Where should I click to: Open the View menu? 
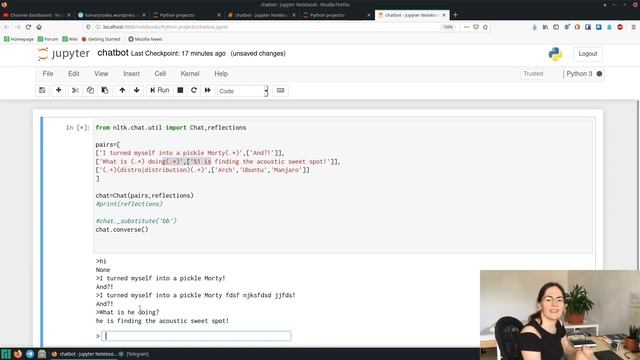[101, 74]
